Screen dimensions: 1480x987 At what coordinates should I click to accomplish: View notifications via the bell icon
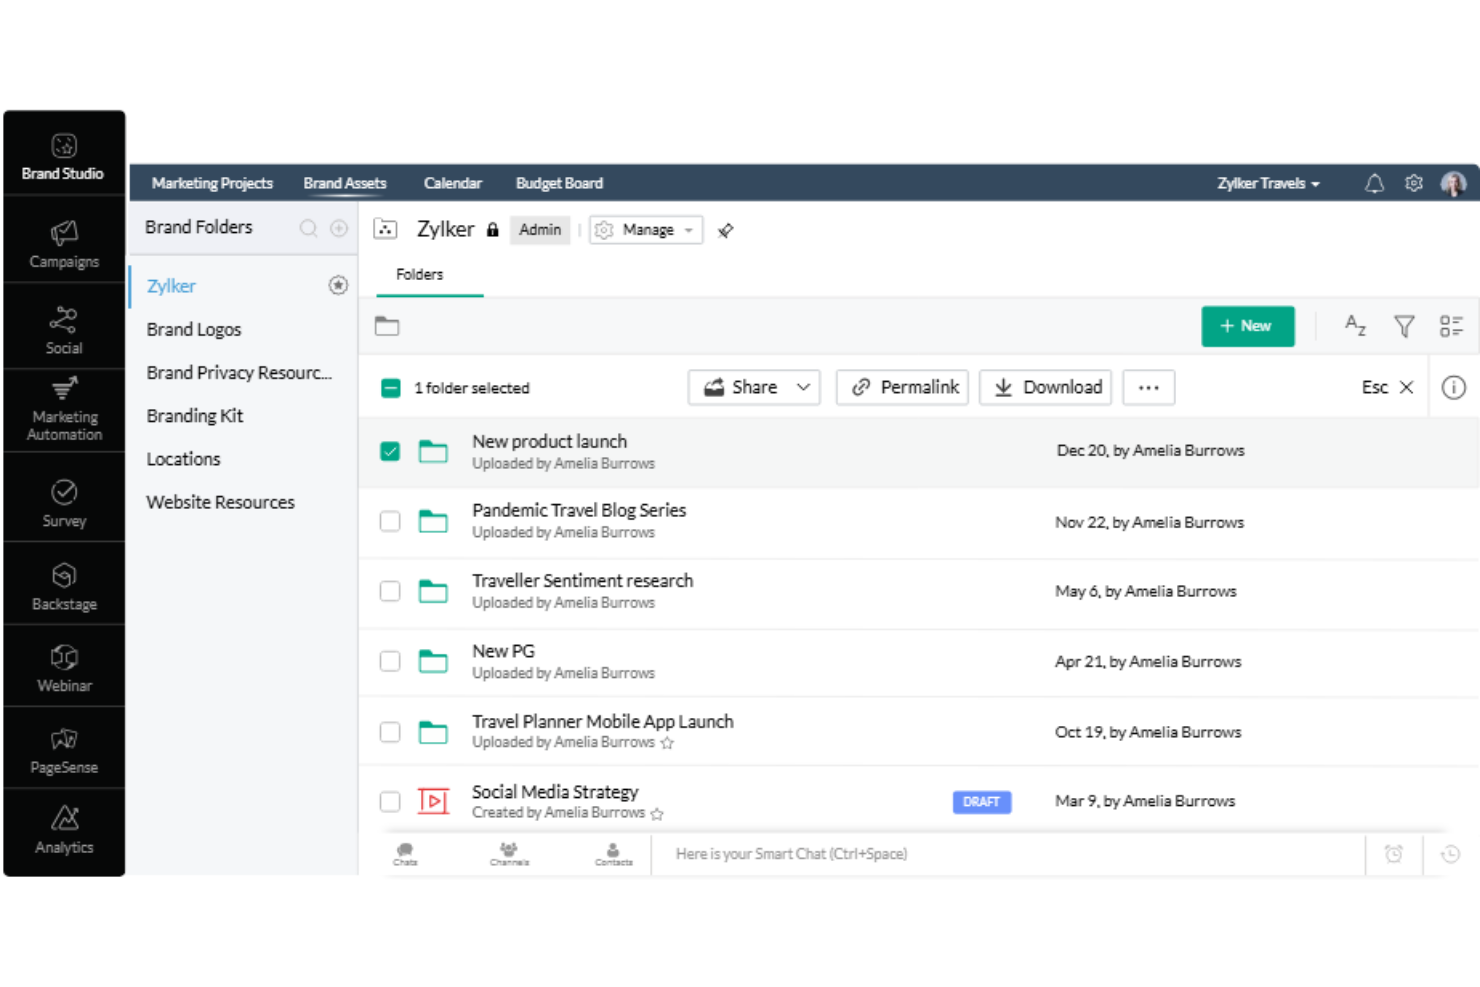tap(1374, 183)
